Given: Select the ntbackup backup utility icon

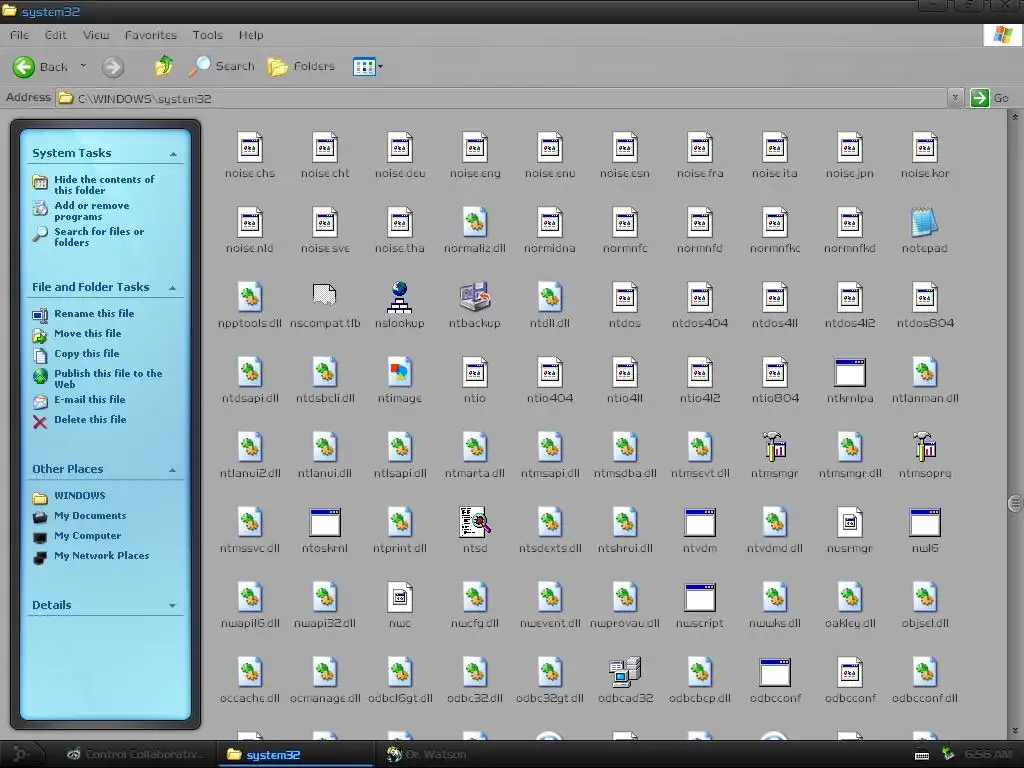Looking at the screenshot, I should click(475, 298).
